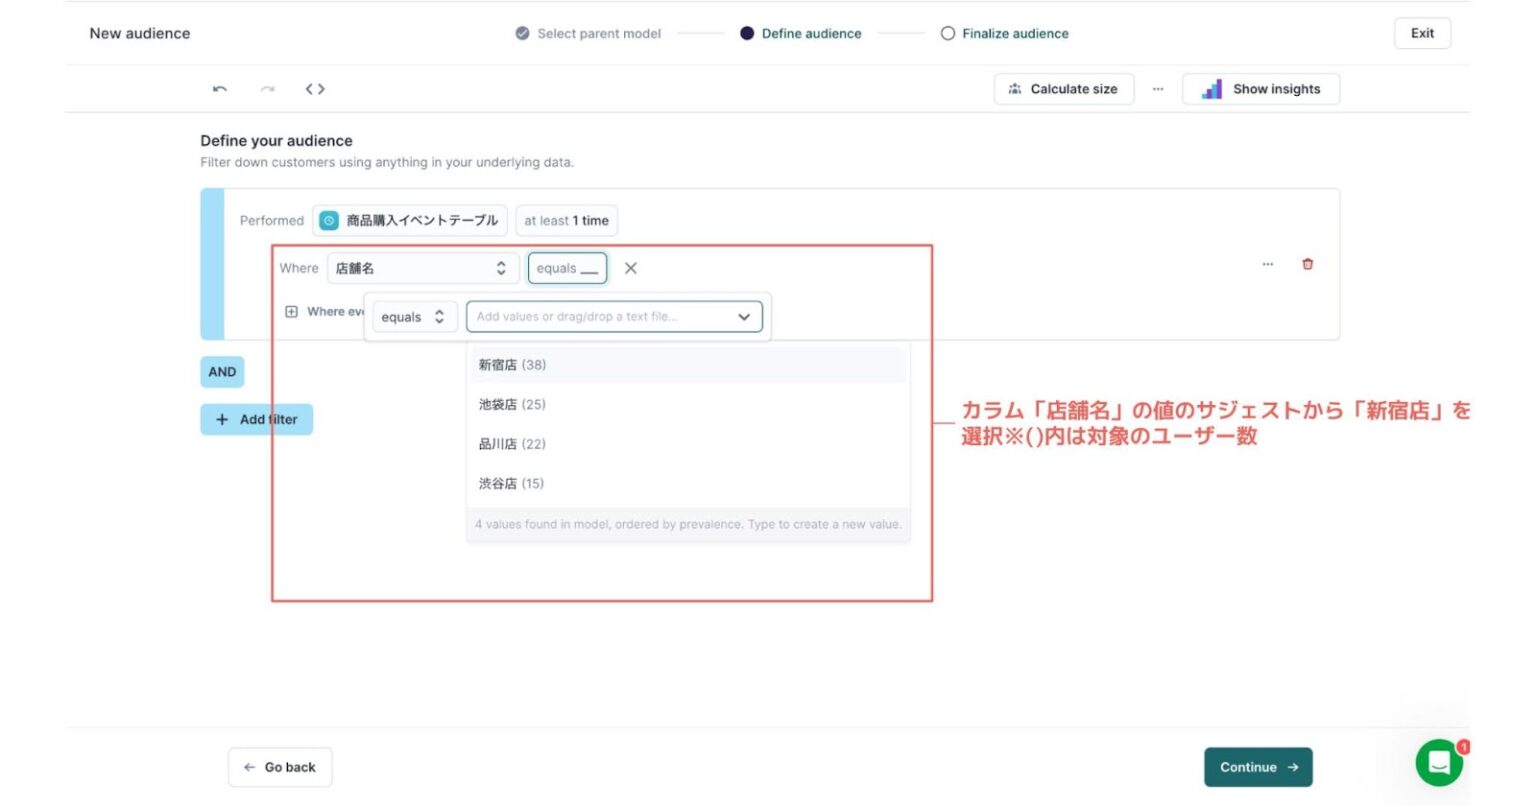Viewport: 1536px width, 806px height.
Task: Open the equals operator dropdown
Action: coord(414,316)
